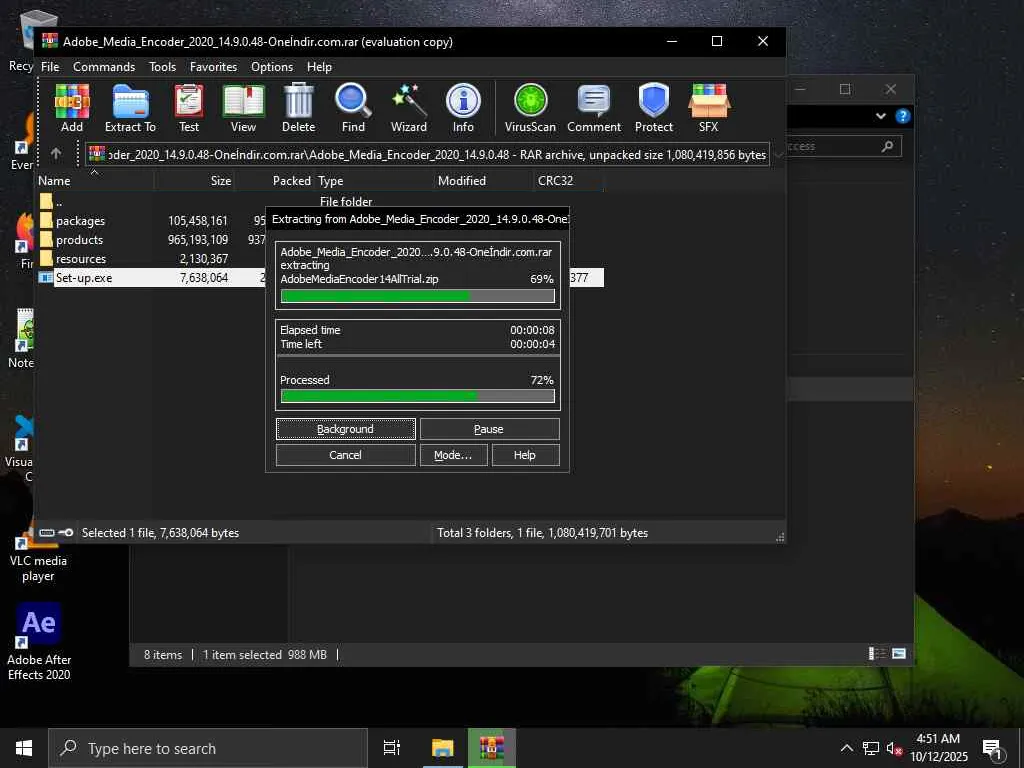
Task: Sort the list by the Name column
Action: tap(95, 180)
